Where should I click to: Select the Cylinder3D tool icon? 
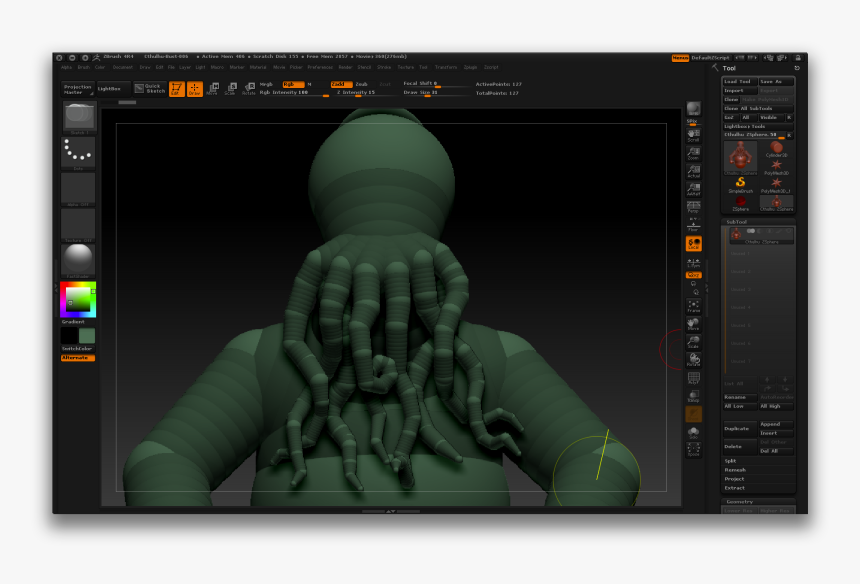(777, 147)
